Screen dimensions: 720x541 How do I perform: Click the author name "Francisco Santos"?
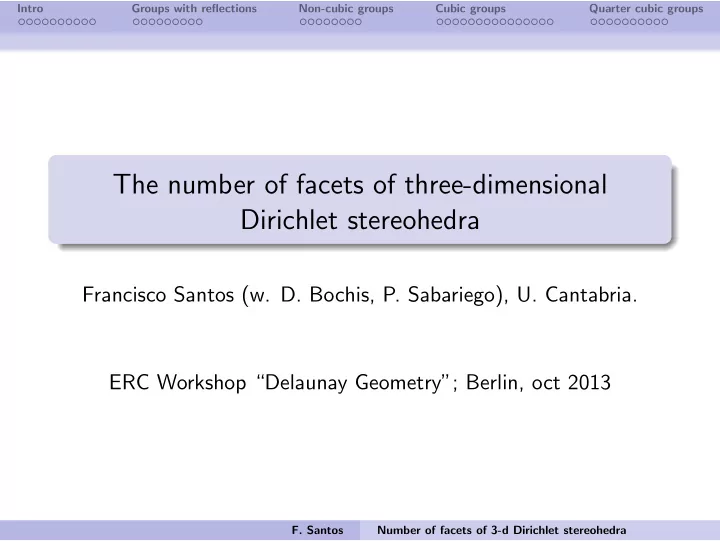tap(158, 295)
